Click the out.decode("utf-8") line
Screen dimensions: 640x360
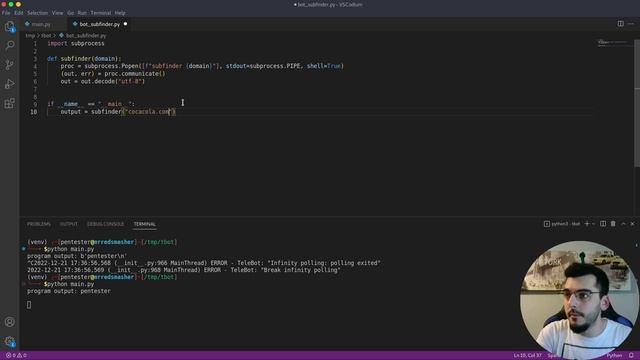tap(103, 82)
